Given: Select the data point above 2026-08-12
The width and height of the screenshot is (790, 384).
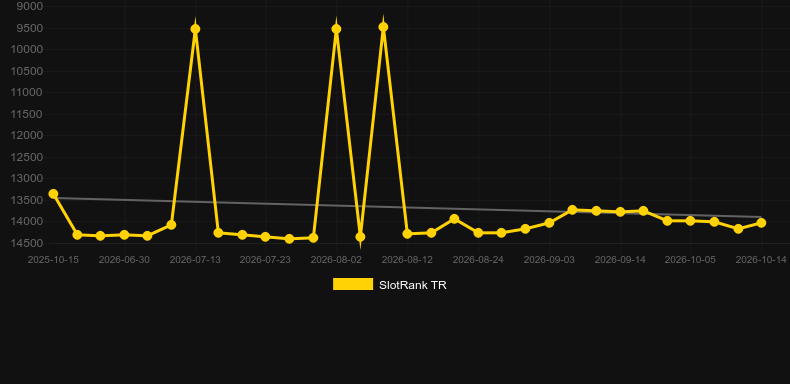Looking at the screenshot, I should (407, 234).
